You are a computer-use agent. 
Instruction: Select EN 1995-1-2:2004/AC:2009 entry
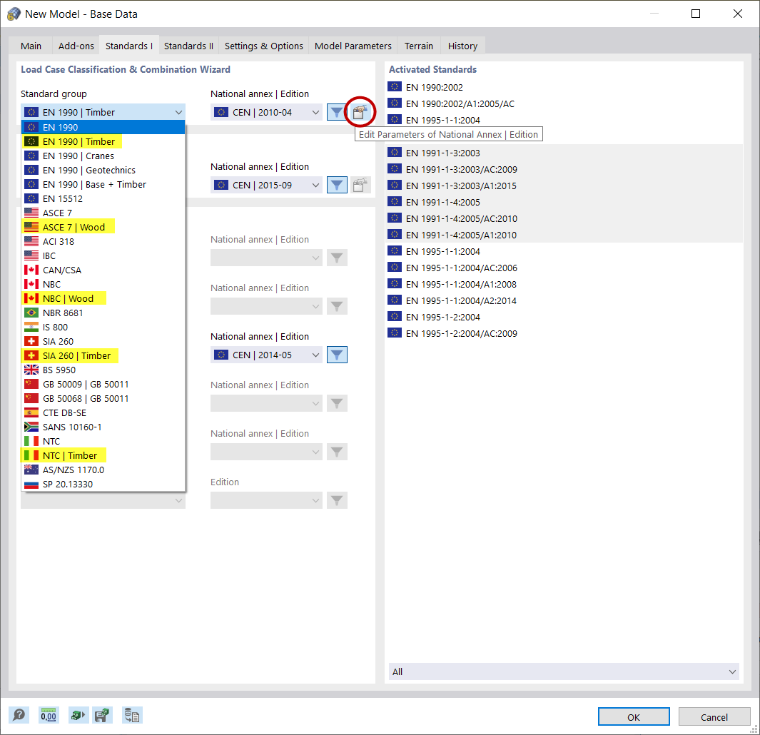pos(565,334)
